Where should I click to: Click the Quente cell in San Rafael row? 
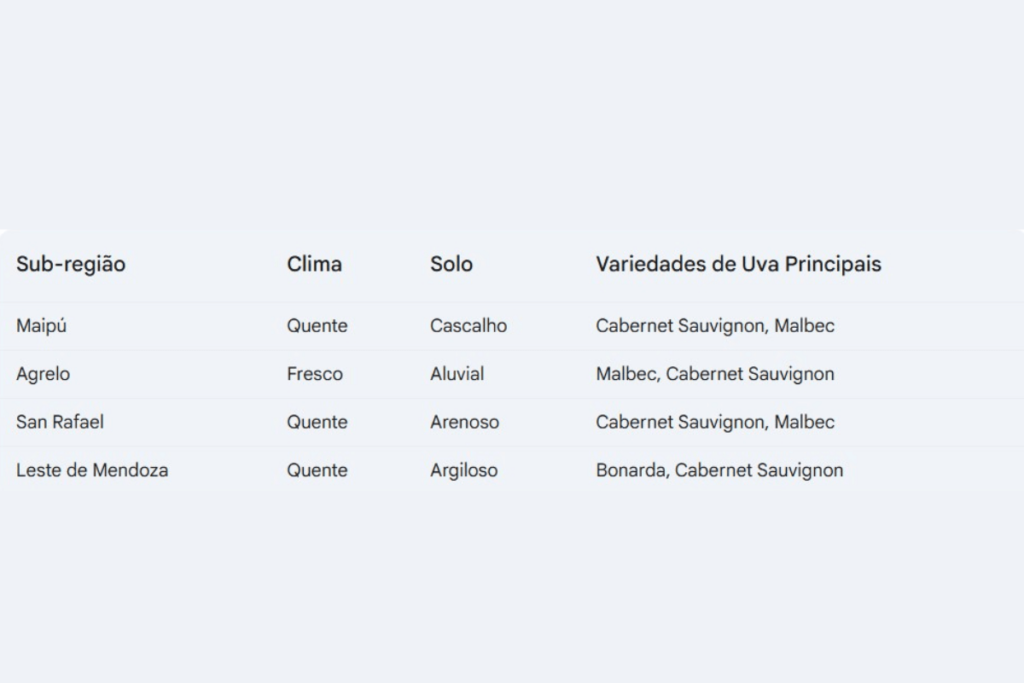[317, 422]
